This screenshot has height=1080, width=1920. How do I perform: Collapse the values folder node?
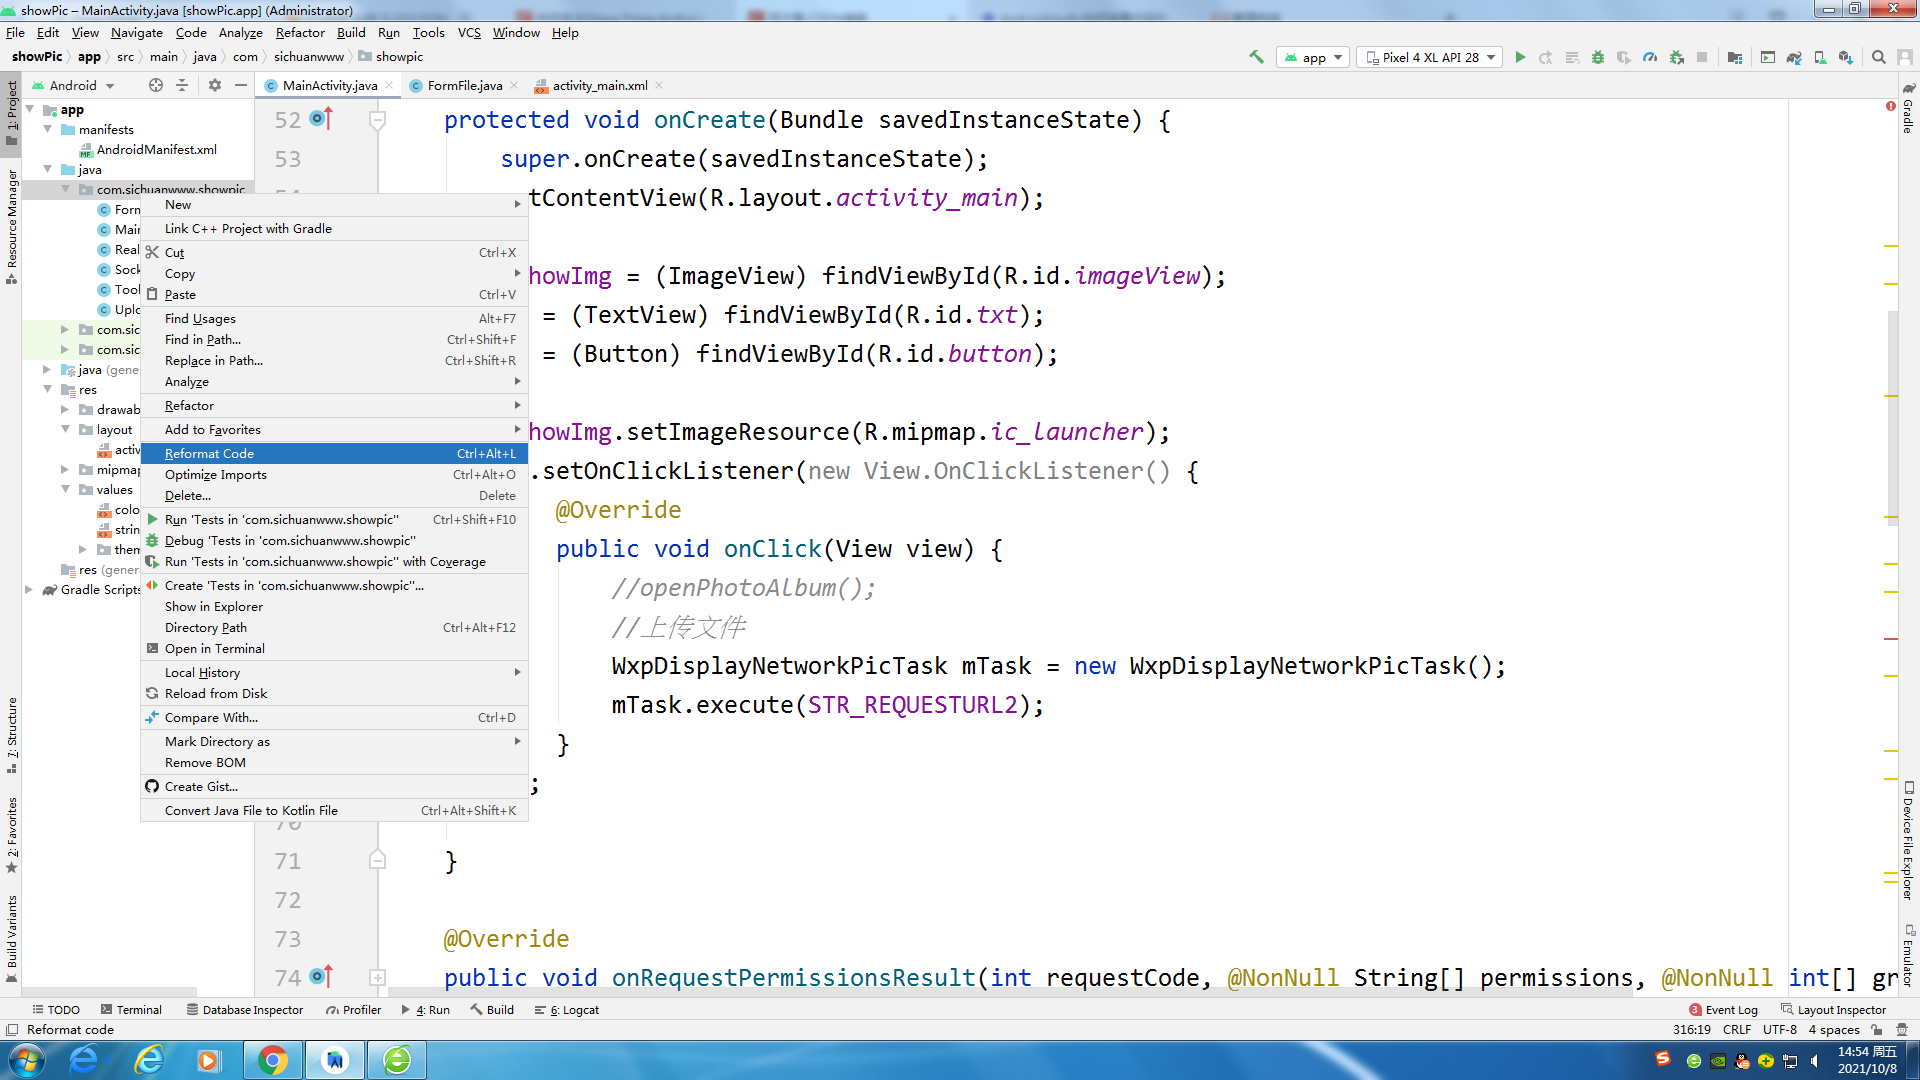65,489
